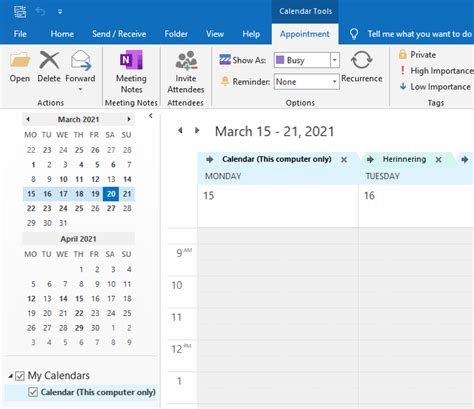Go to next month in the date navigator

pyautogui.click(x=129, y=119)
